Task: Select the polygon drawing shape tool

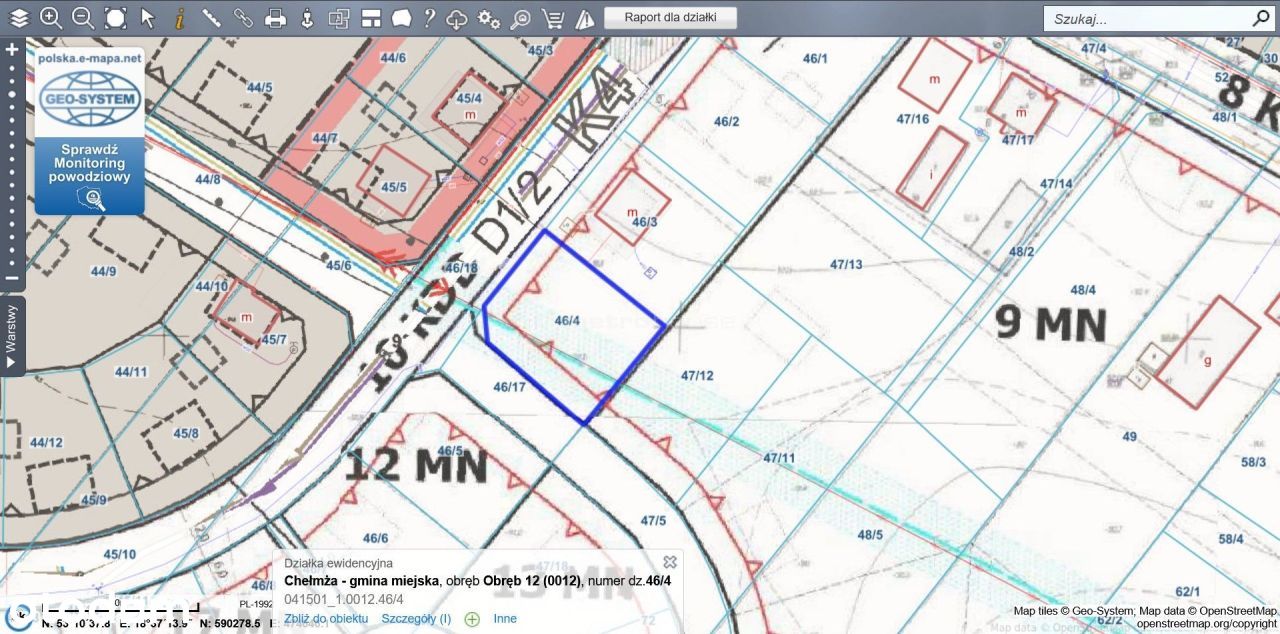Action: [401, 18]
